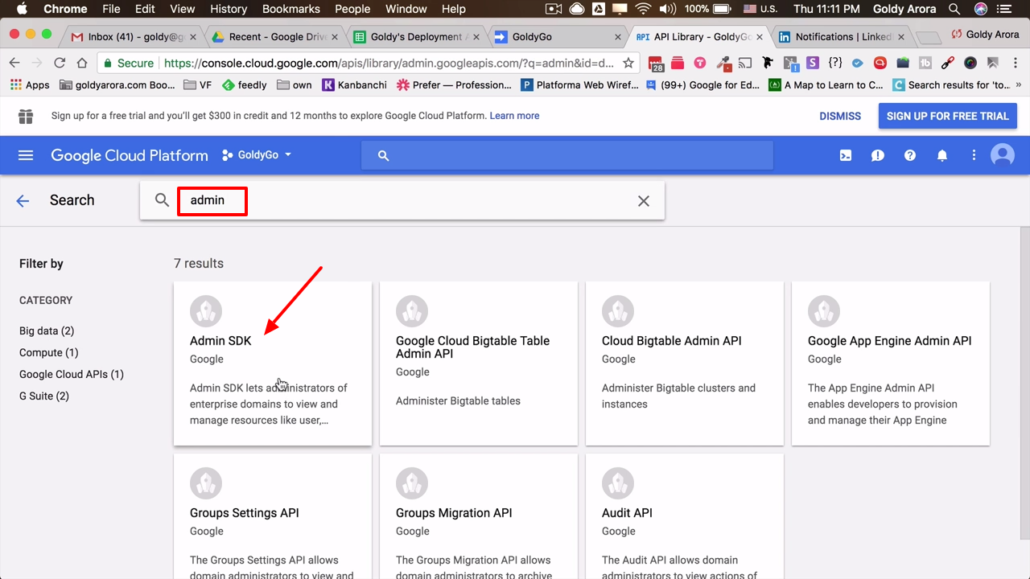The width and height of the screenshot is (1030, 579).
Task: Click the Audit API card icon
Action: pos(617,483)
